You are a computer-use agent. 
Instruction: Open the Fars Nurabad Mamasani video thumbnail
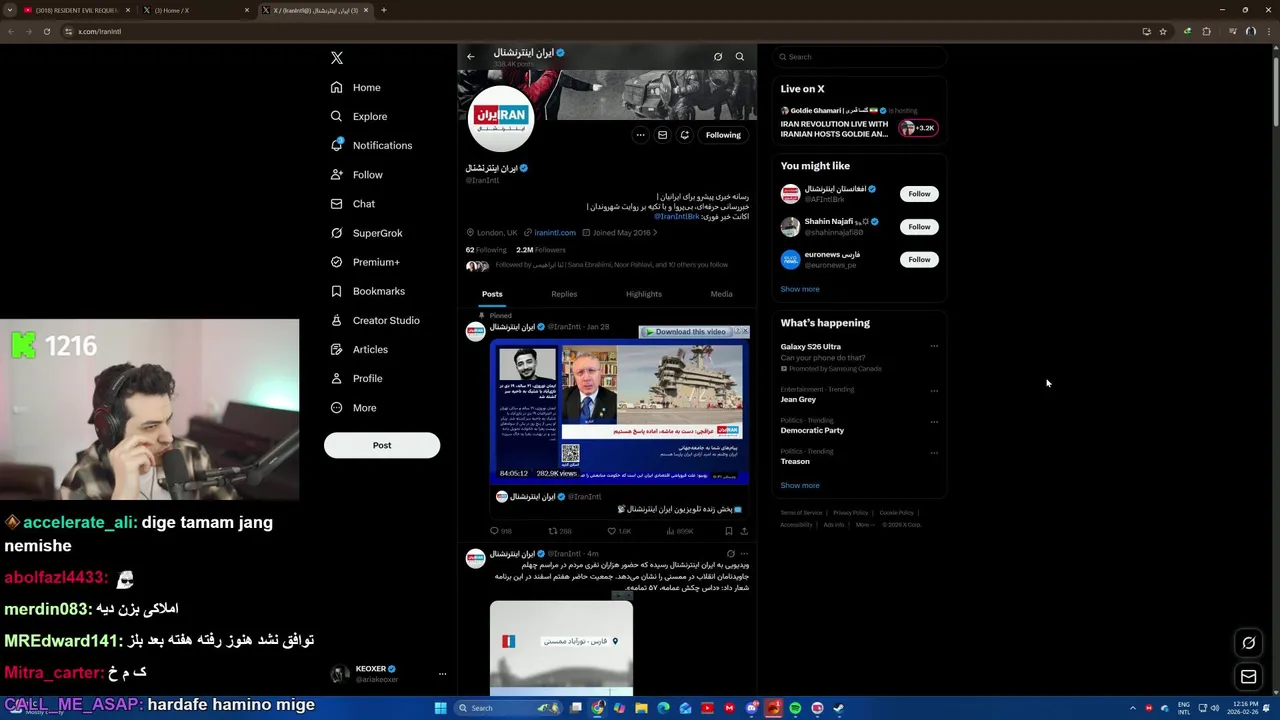point(561,647)
